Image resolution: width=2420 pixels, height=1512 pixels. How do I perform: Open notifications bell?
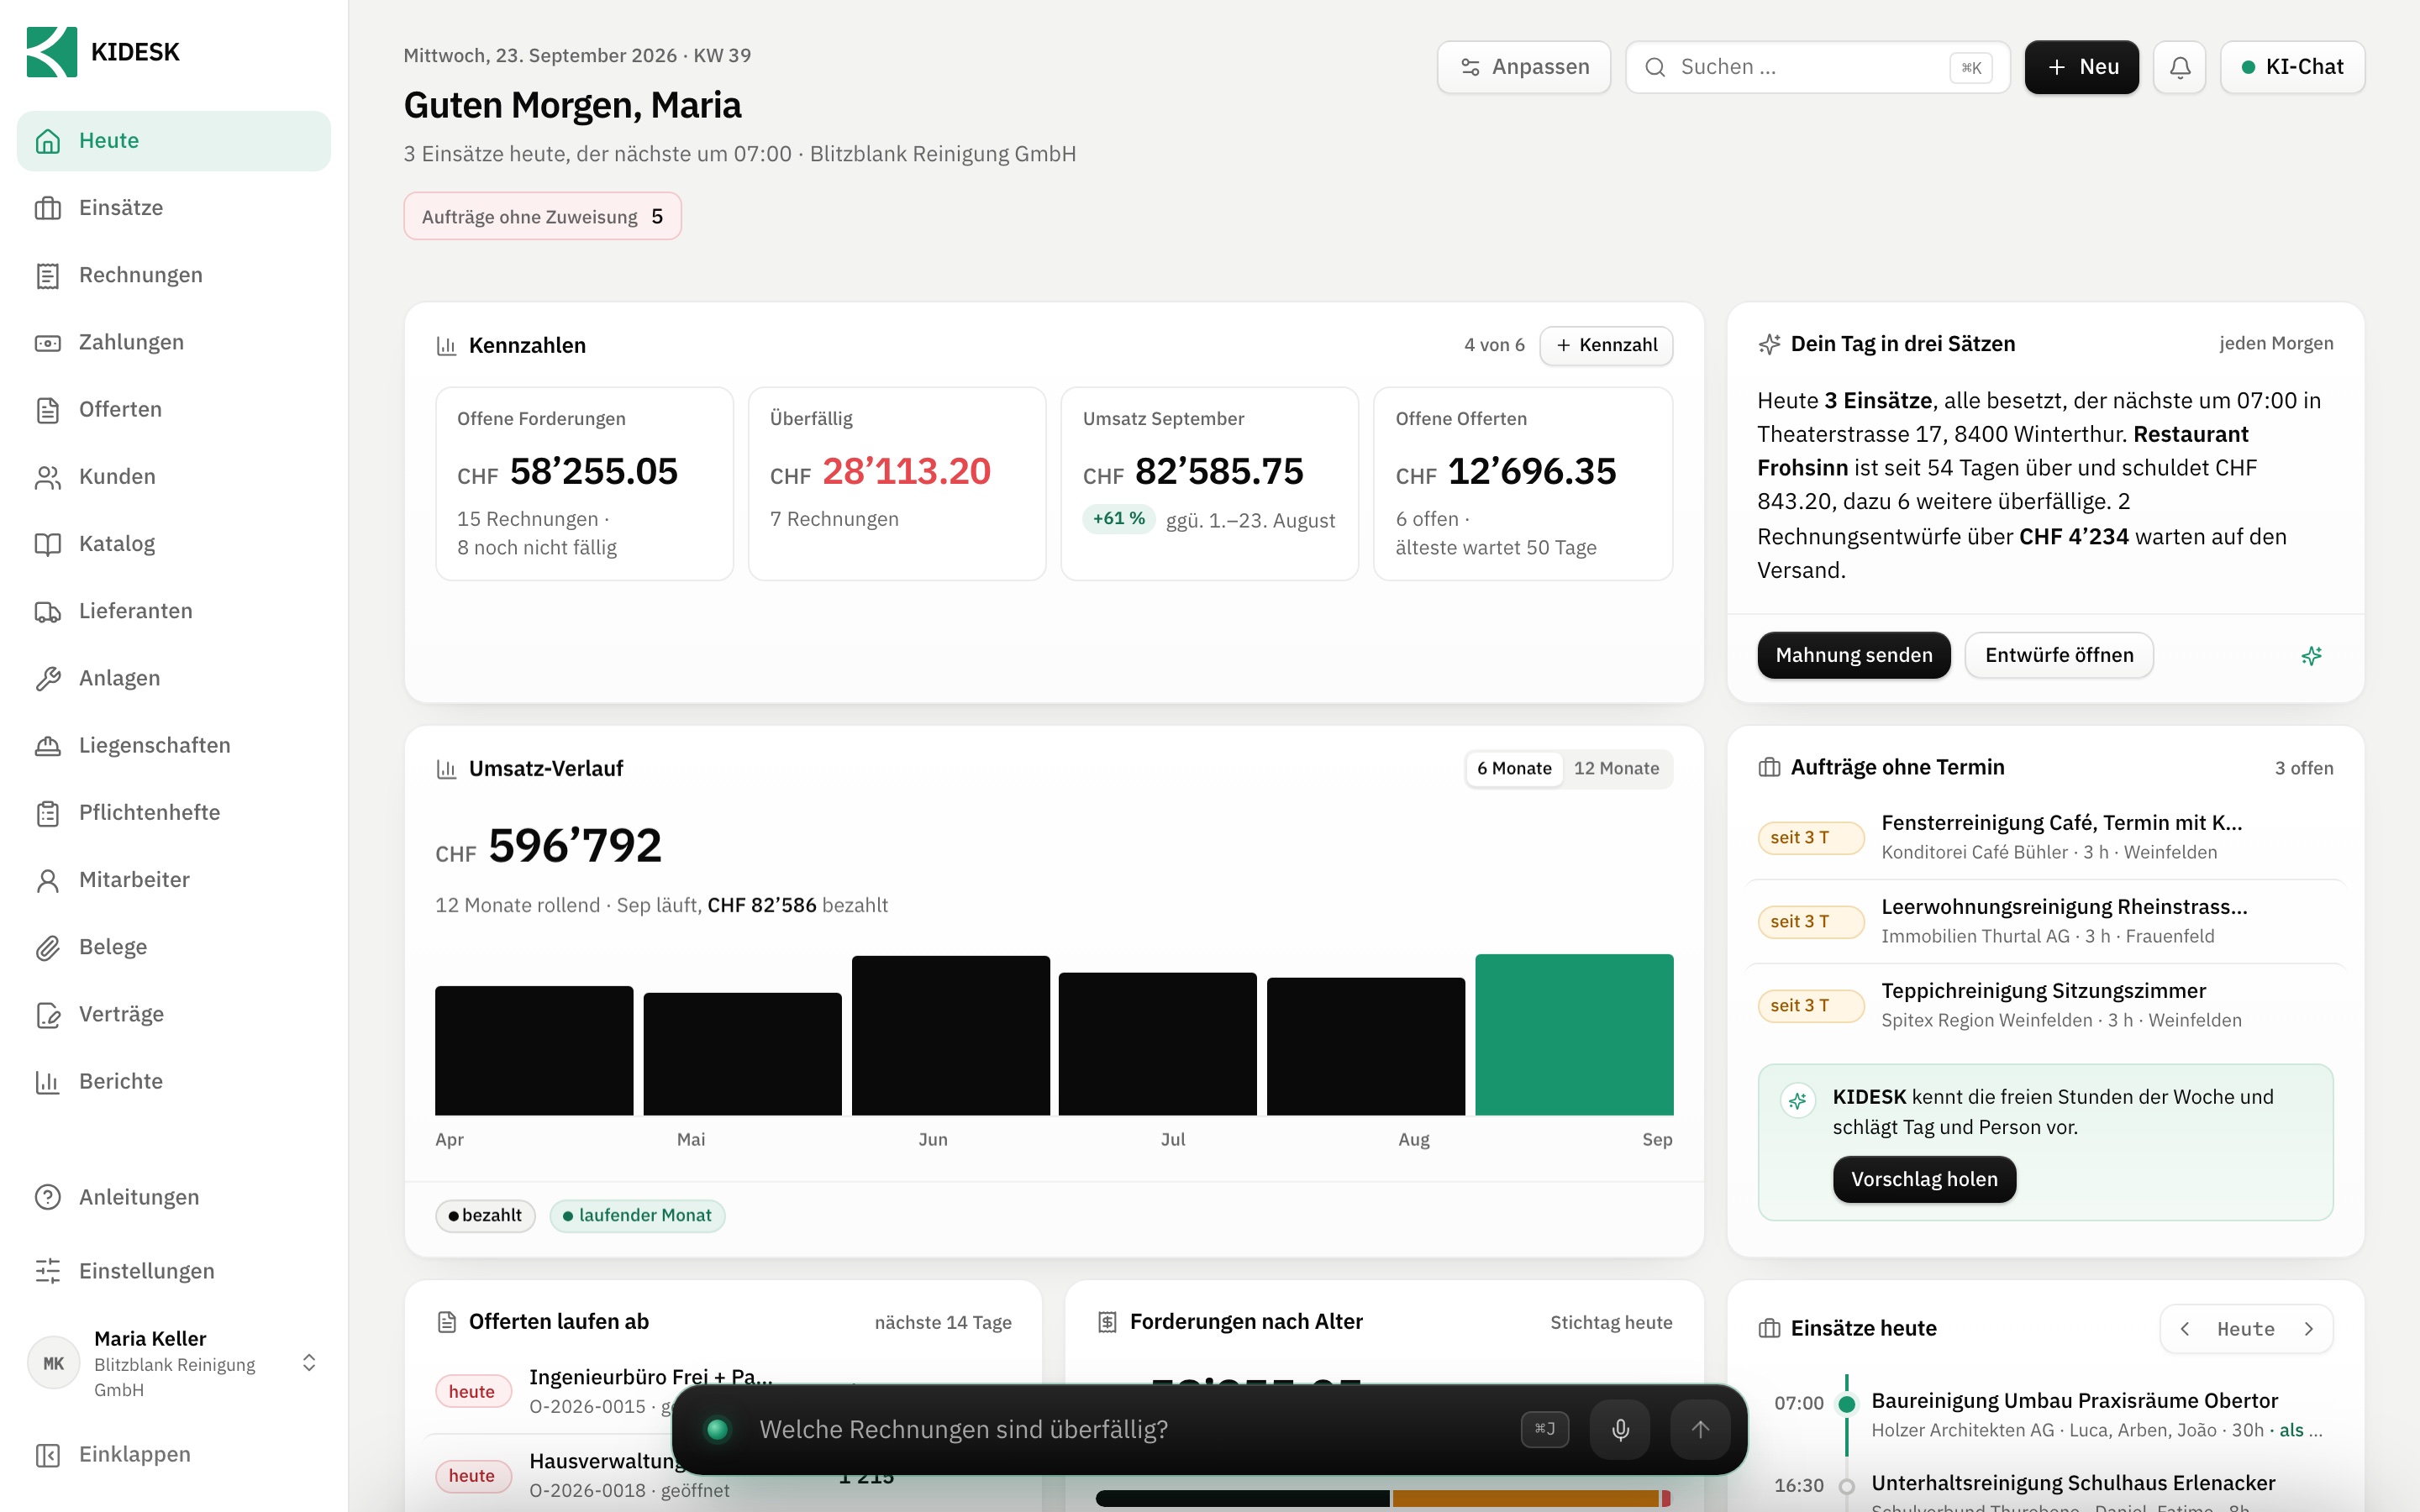point(2180,67)
